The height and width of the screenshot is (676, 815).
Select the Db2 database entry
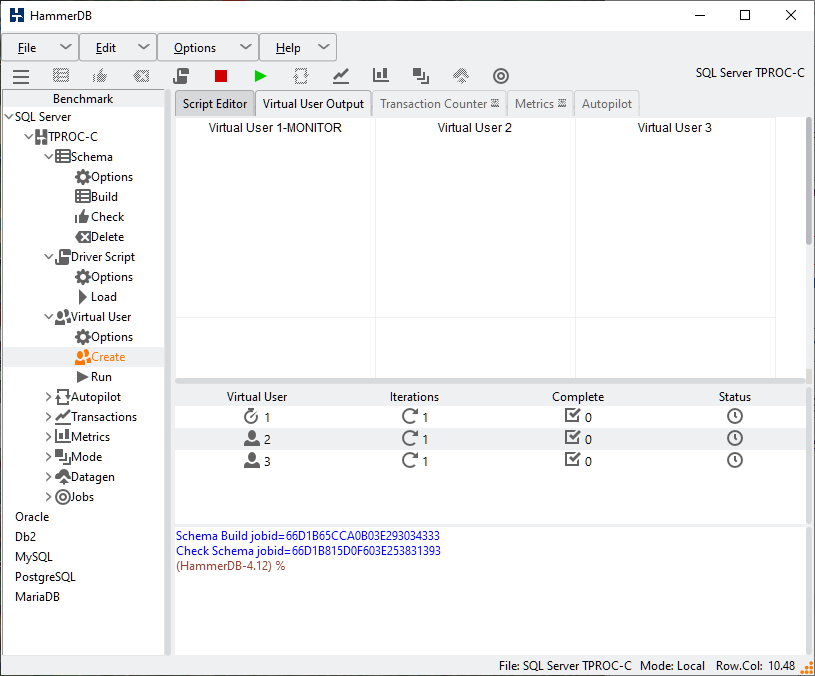[25, 537]
